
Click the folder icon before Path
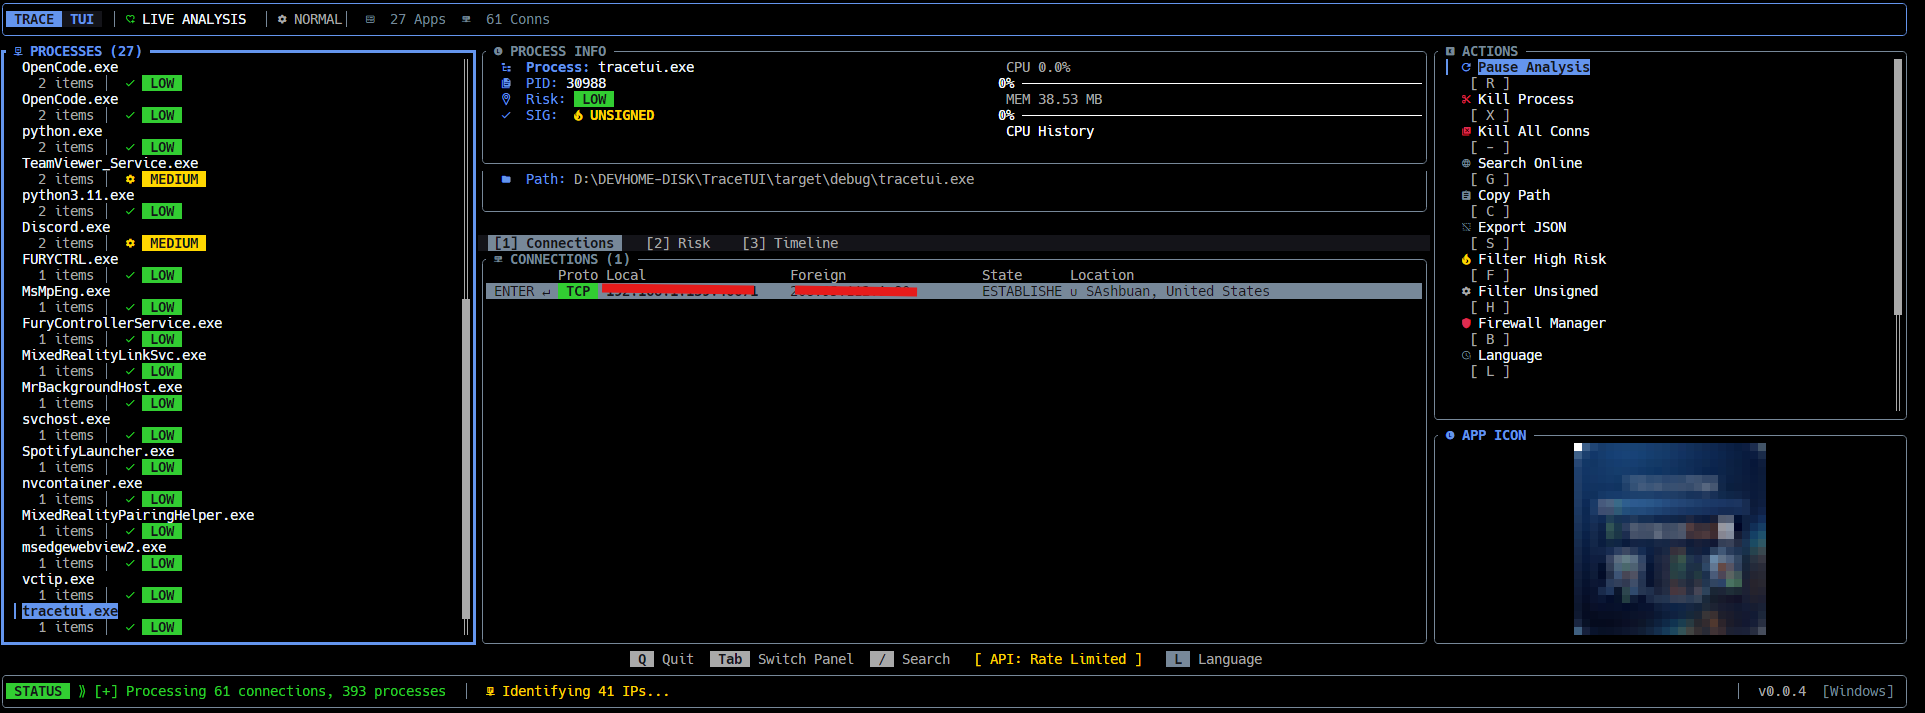pyautogui.click(x=506, y=180)
